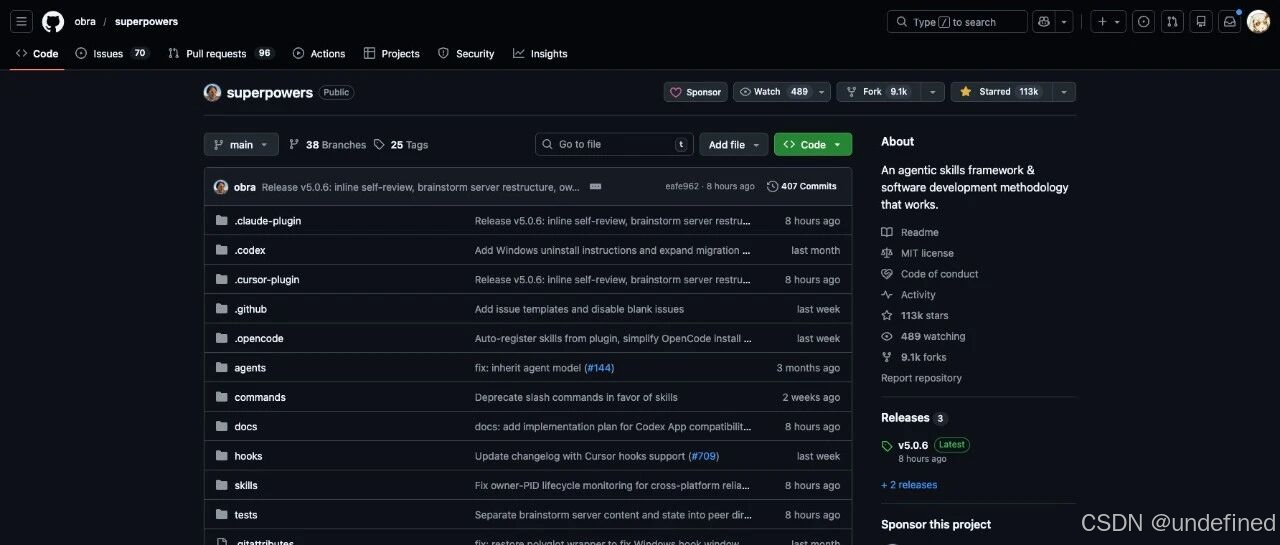Open the main branch selector dropdown
This screenshot has height=545, width=1280.
(241, 145)
